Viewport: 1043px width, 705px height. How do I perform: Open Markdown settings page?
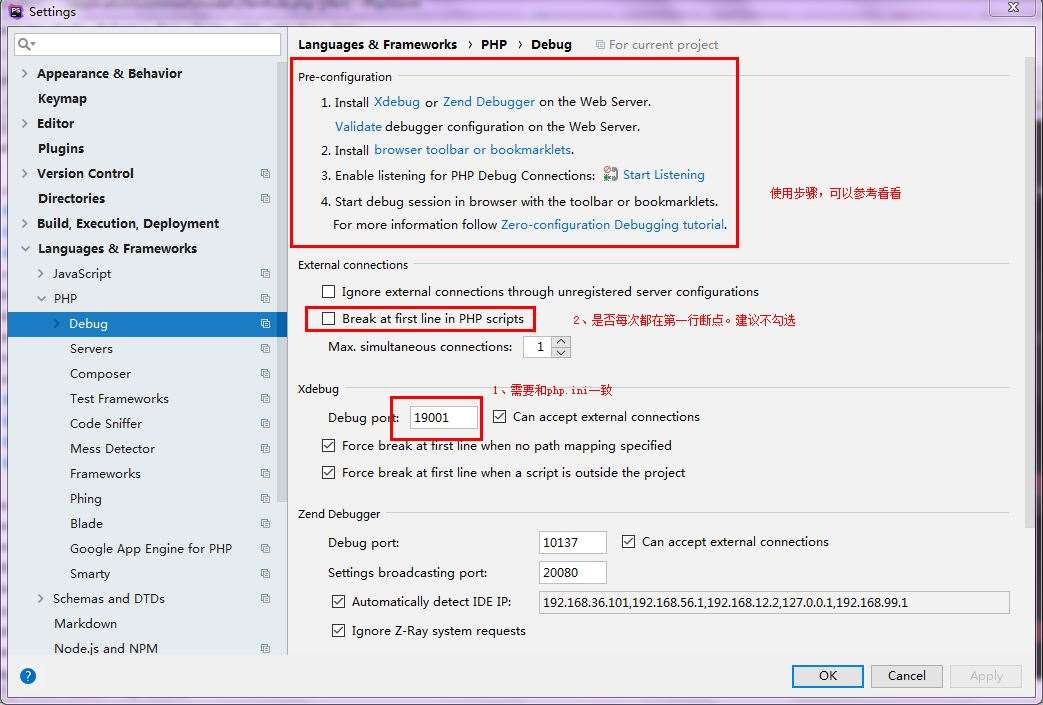pyautogui.click(x=85, y=624)
